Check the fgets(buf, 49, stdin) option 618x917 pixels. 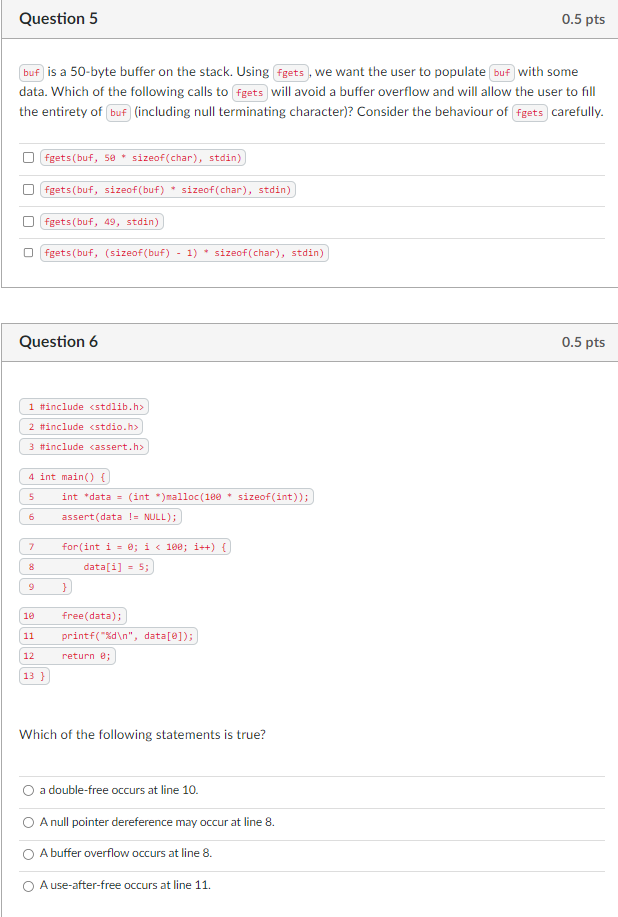(x=30, y=221)
